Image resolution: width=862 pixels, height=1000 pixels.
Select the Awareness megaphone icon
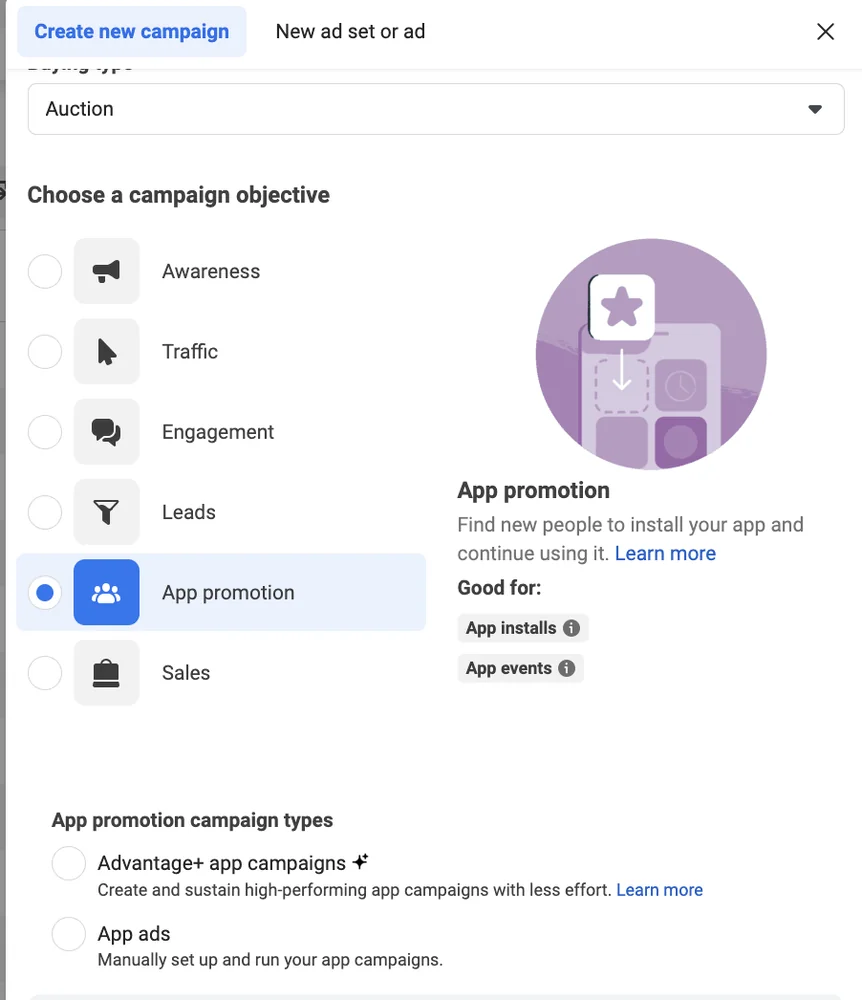pyautogui.click(x=106, y=271)
